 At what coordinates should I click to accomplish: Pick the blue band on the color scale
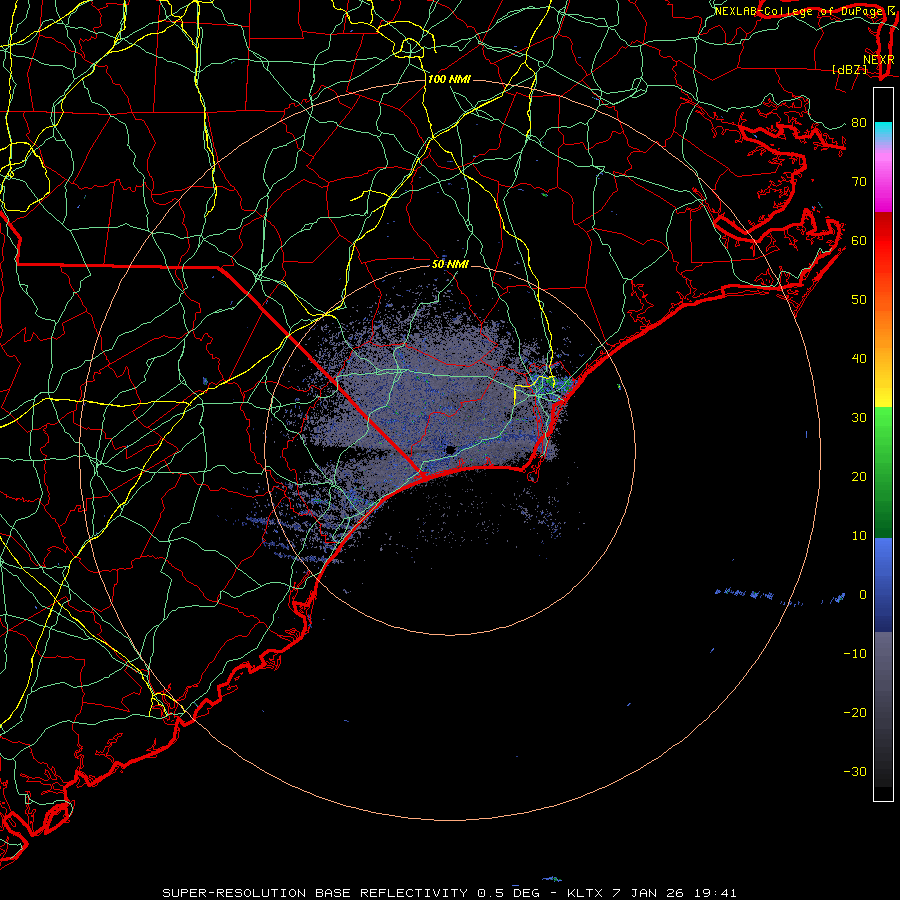[883, 585]
